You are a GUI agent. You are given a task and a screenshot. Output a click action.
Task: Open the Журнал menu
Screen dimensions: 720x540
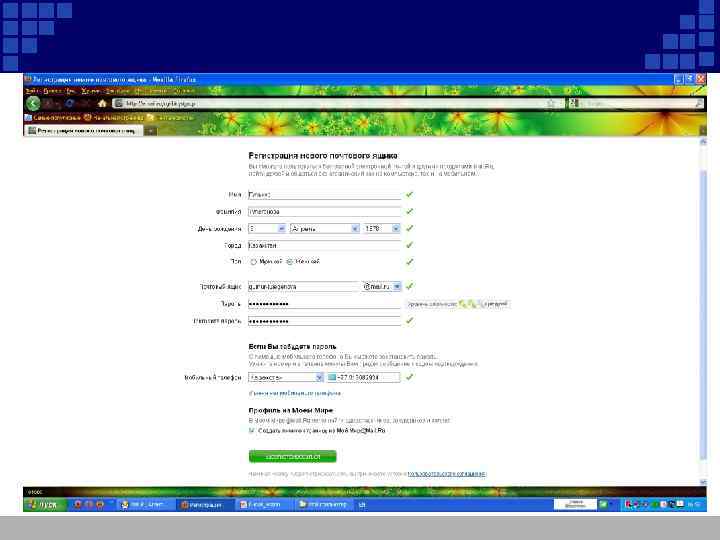click(91, 91)
